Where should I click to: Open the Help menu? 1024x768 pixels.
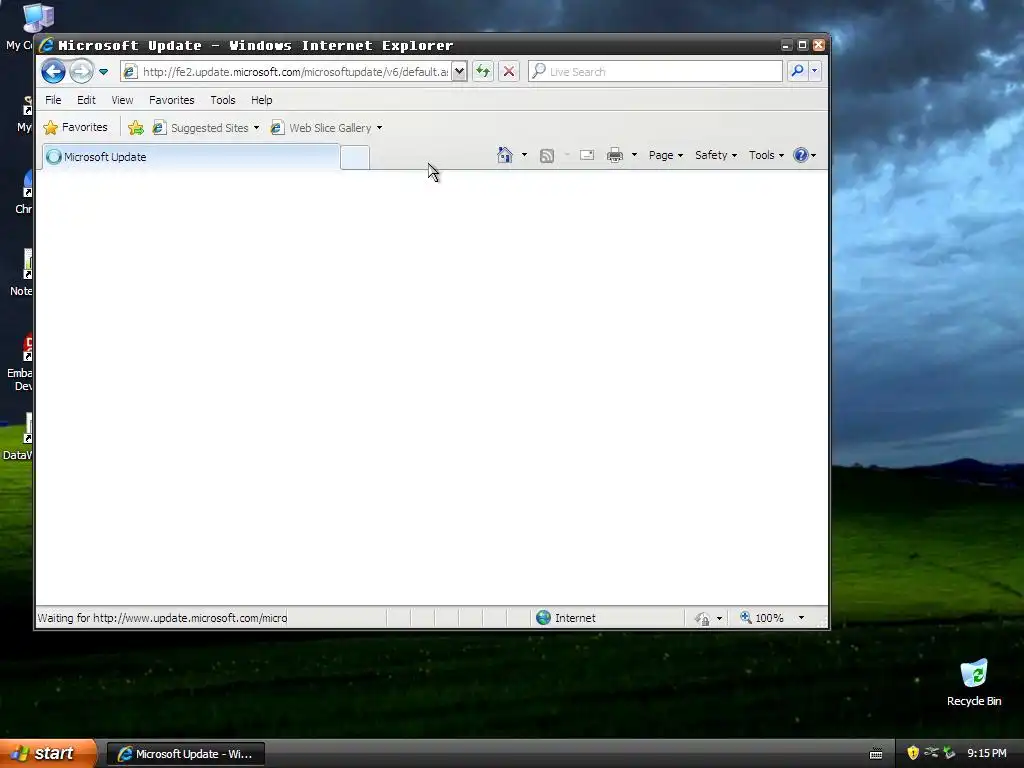[262, 100]
